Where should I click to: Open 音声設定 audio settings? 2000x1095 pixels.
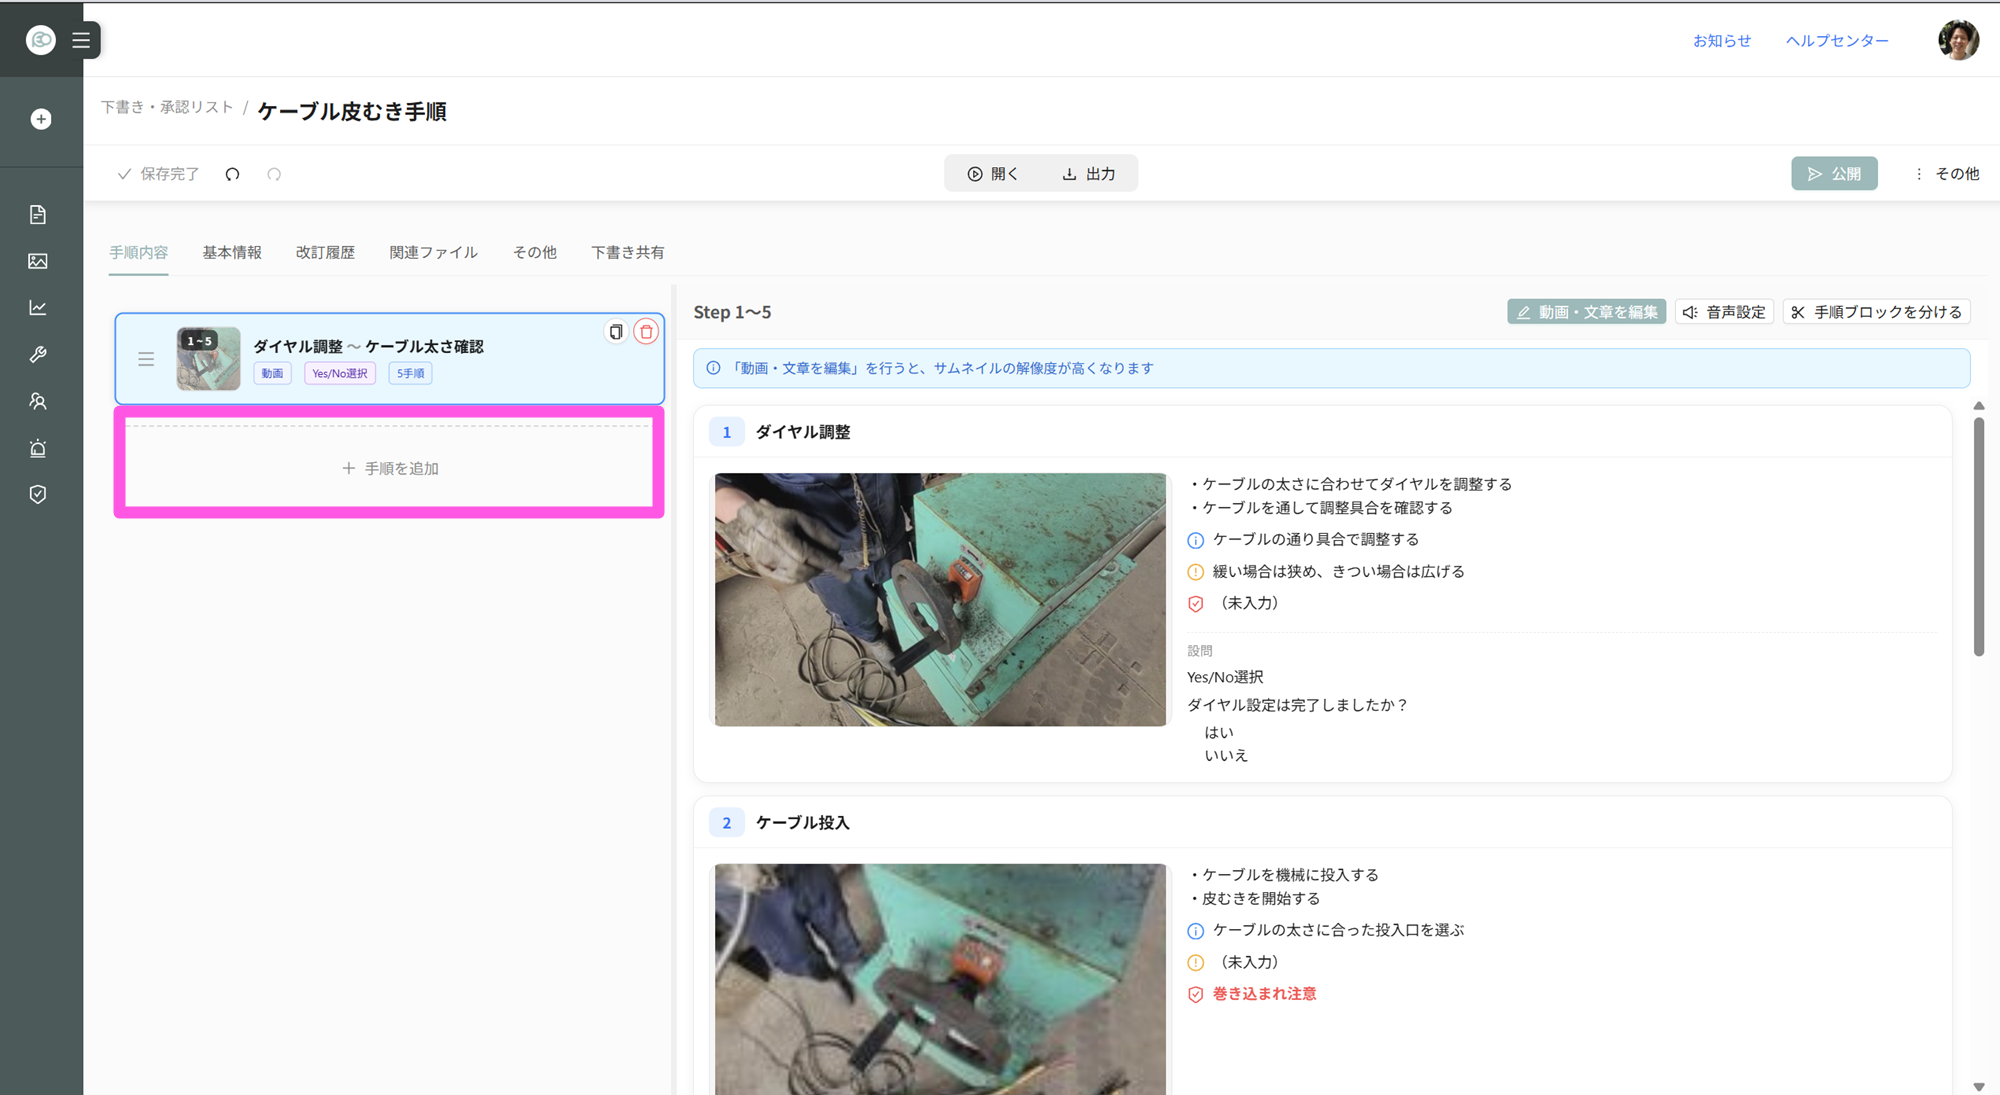(1724, 312)
